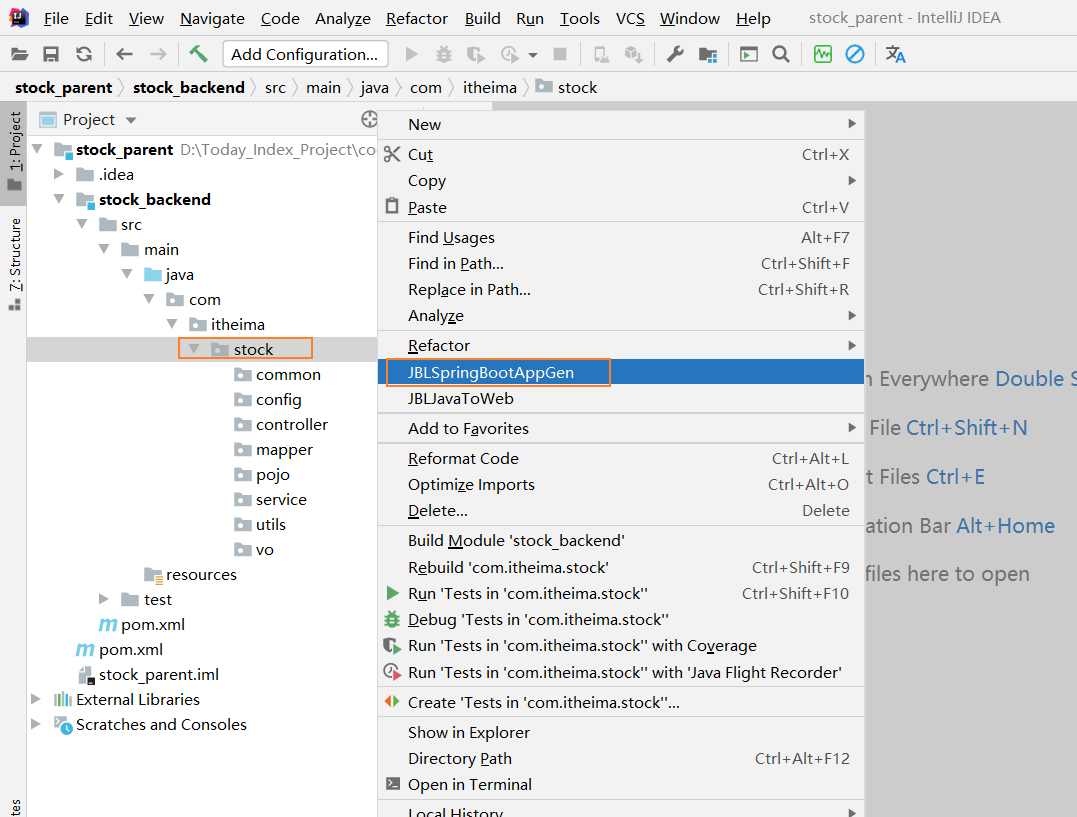Image resolution: width=1077 pixels, height=817 pixels.
Task: Click the Device Manager toolbar icon
Action: (601, 54)
